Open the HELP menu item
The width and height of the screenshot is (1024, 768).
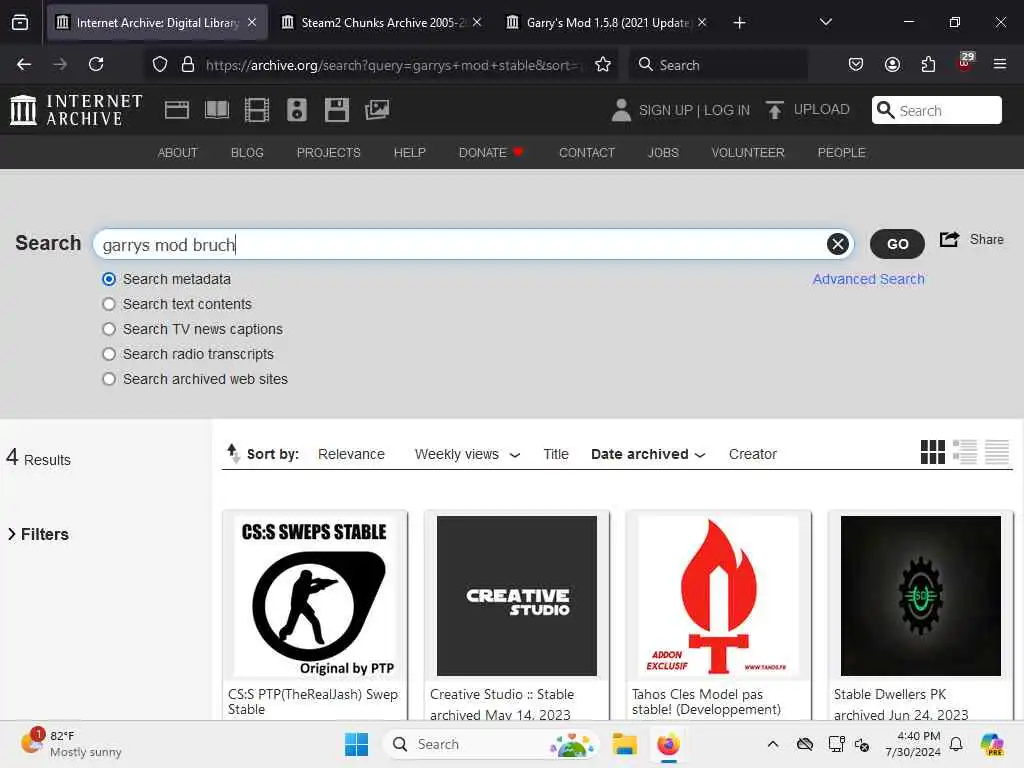[409, 153]
